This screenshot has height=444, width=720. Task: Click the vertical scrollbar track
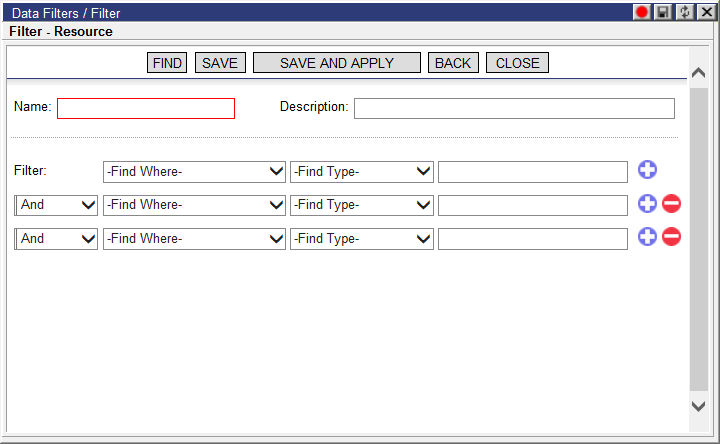click(698, 239)
